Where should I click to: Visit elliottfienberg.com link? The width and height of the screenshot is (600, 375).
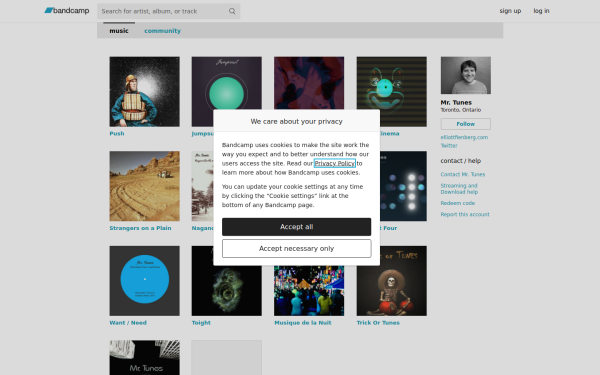tap(464, 137)
